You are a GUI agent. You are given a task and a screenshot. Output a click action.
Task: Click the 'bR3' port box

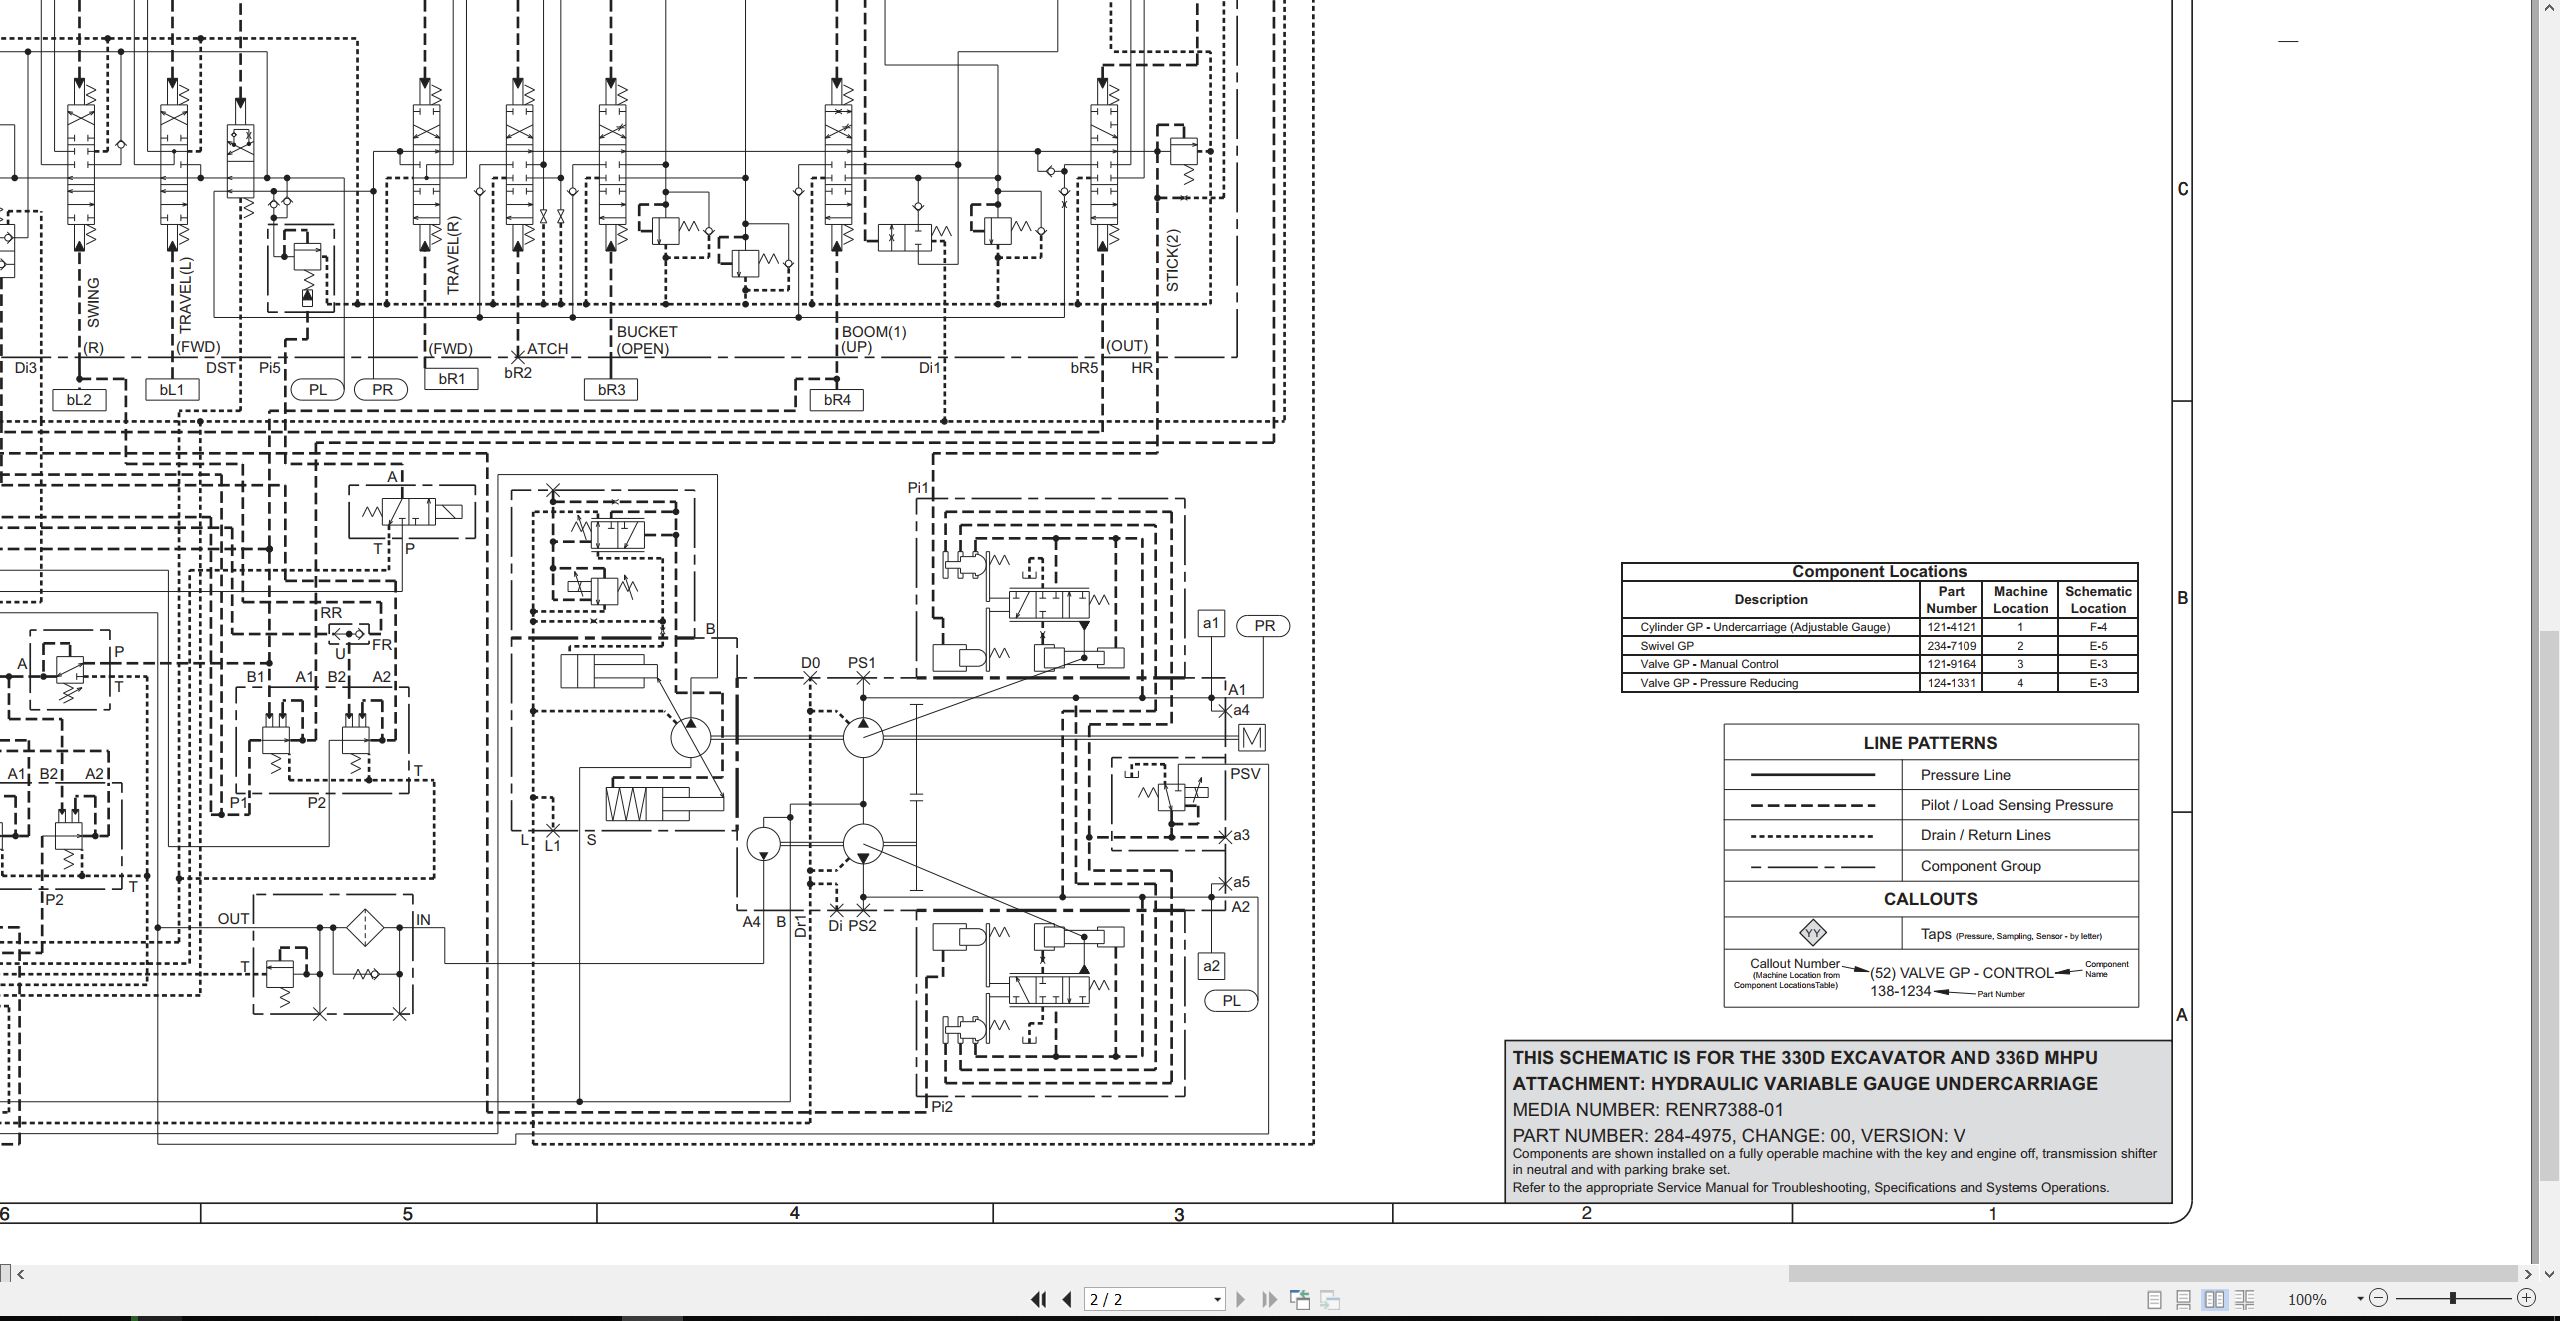(611, 389)
